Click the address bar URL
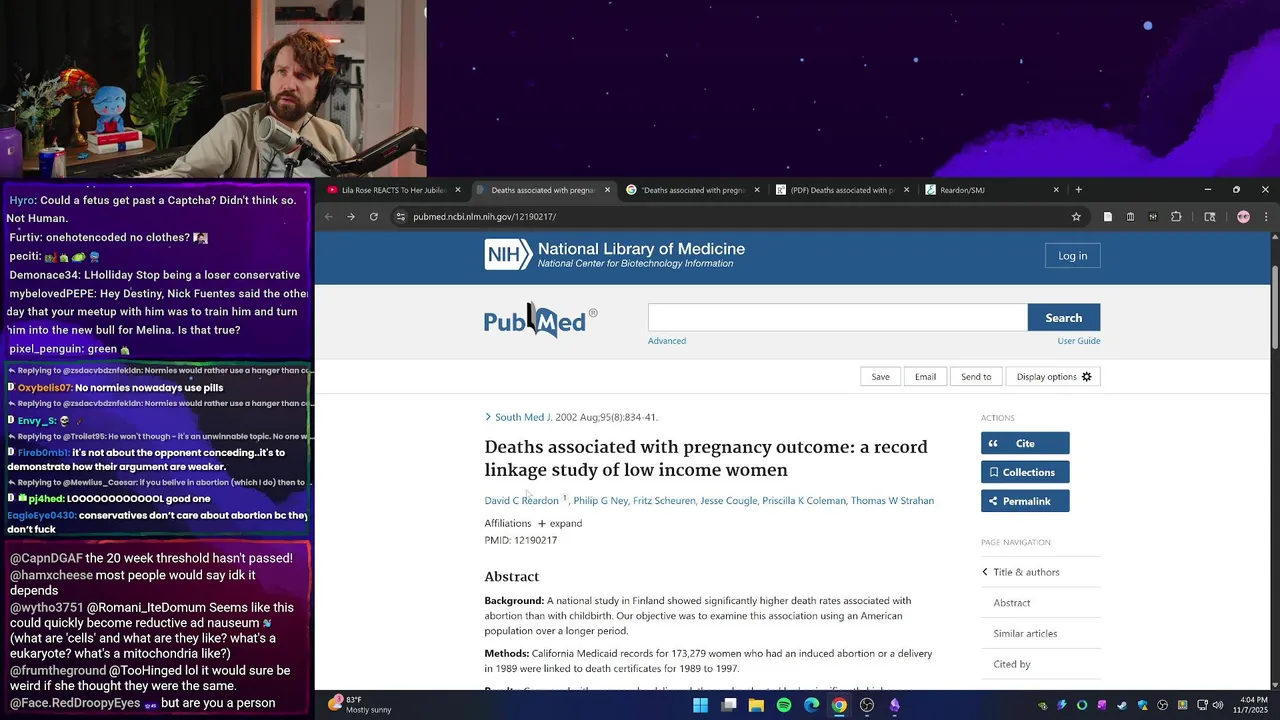This screenshot has width=1280, height=720. (x=485, y=216)
